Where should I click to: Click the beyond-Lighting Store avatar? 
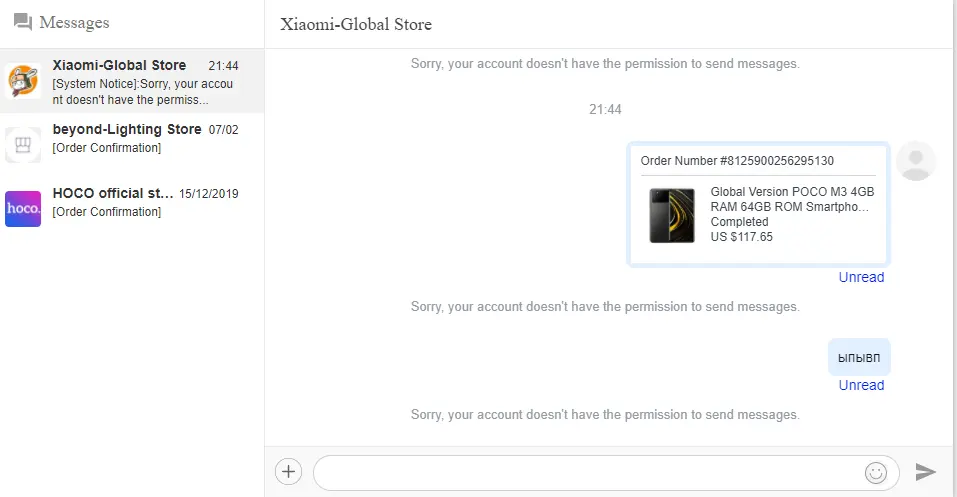tap(23, 145)
